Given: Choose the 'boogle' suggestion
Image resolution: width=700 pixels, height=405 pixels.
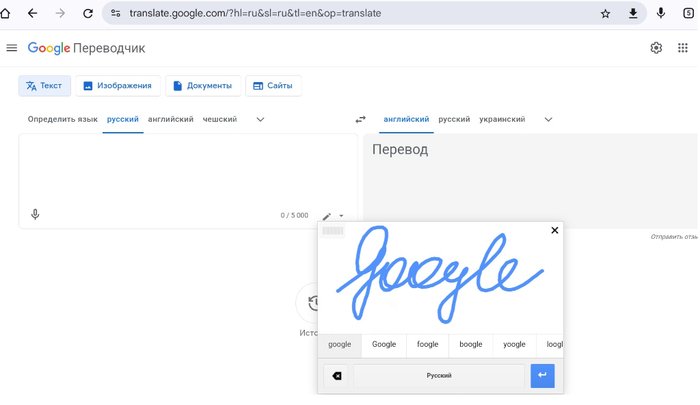Looking at the screenshot, I should point(471,344).
